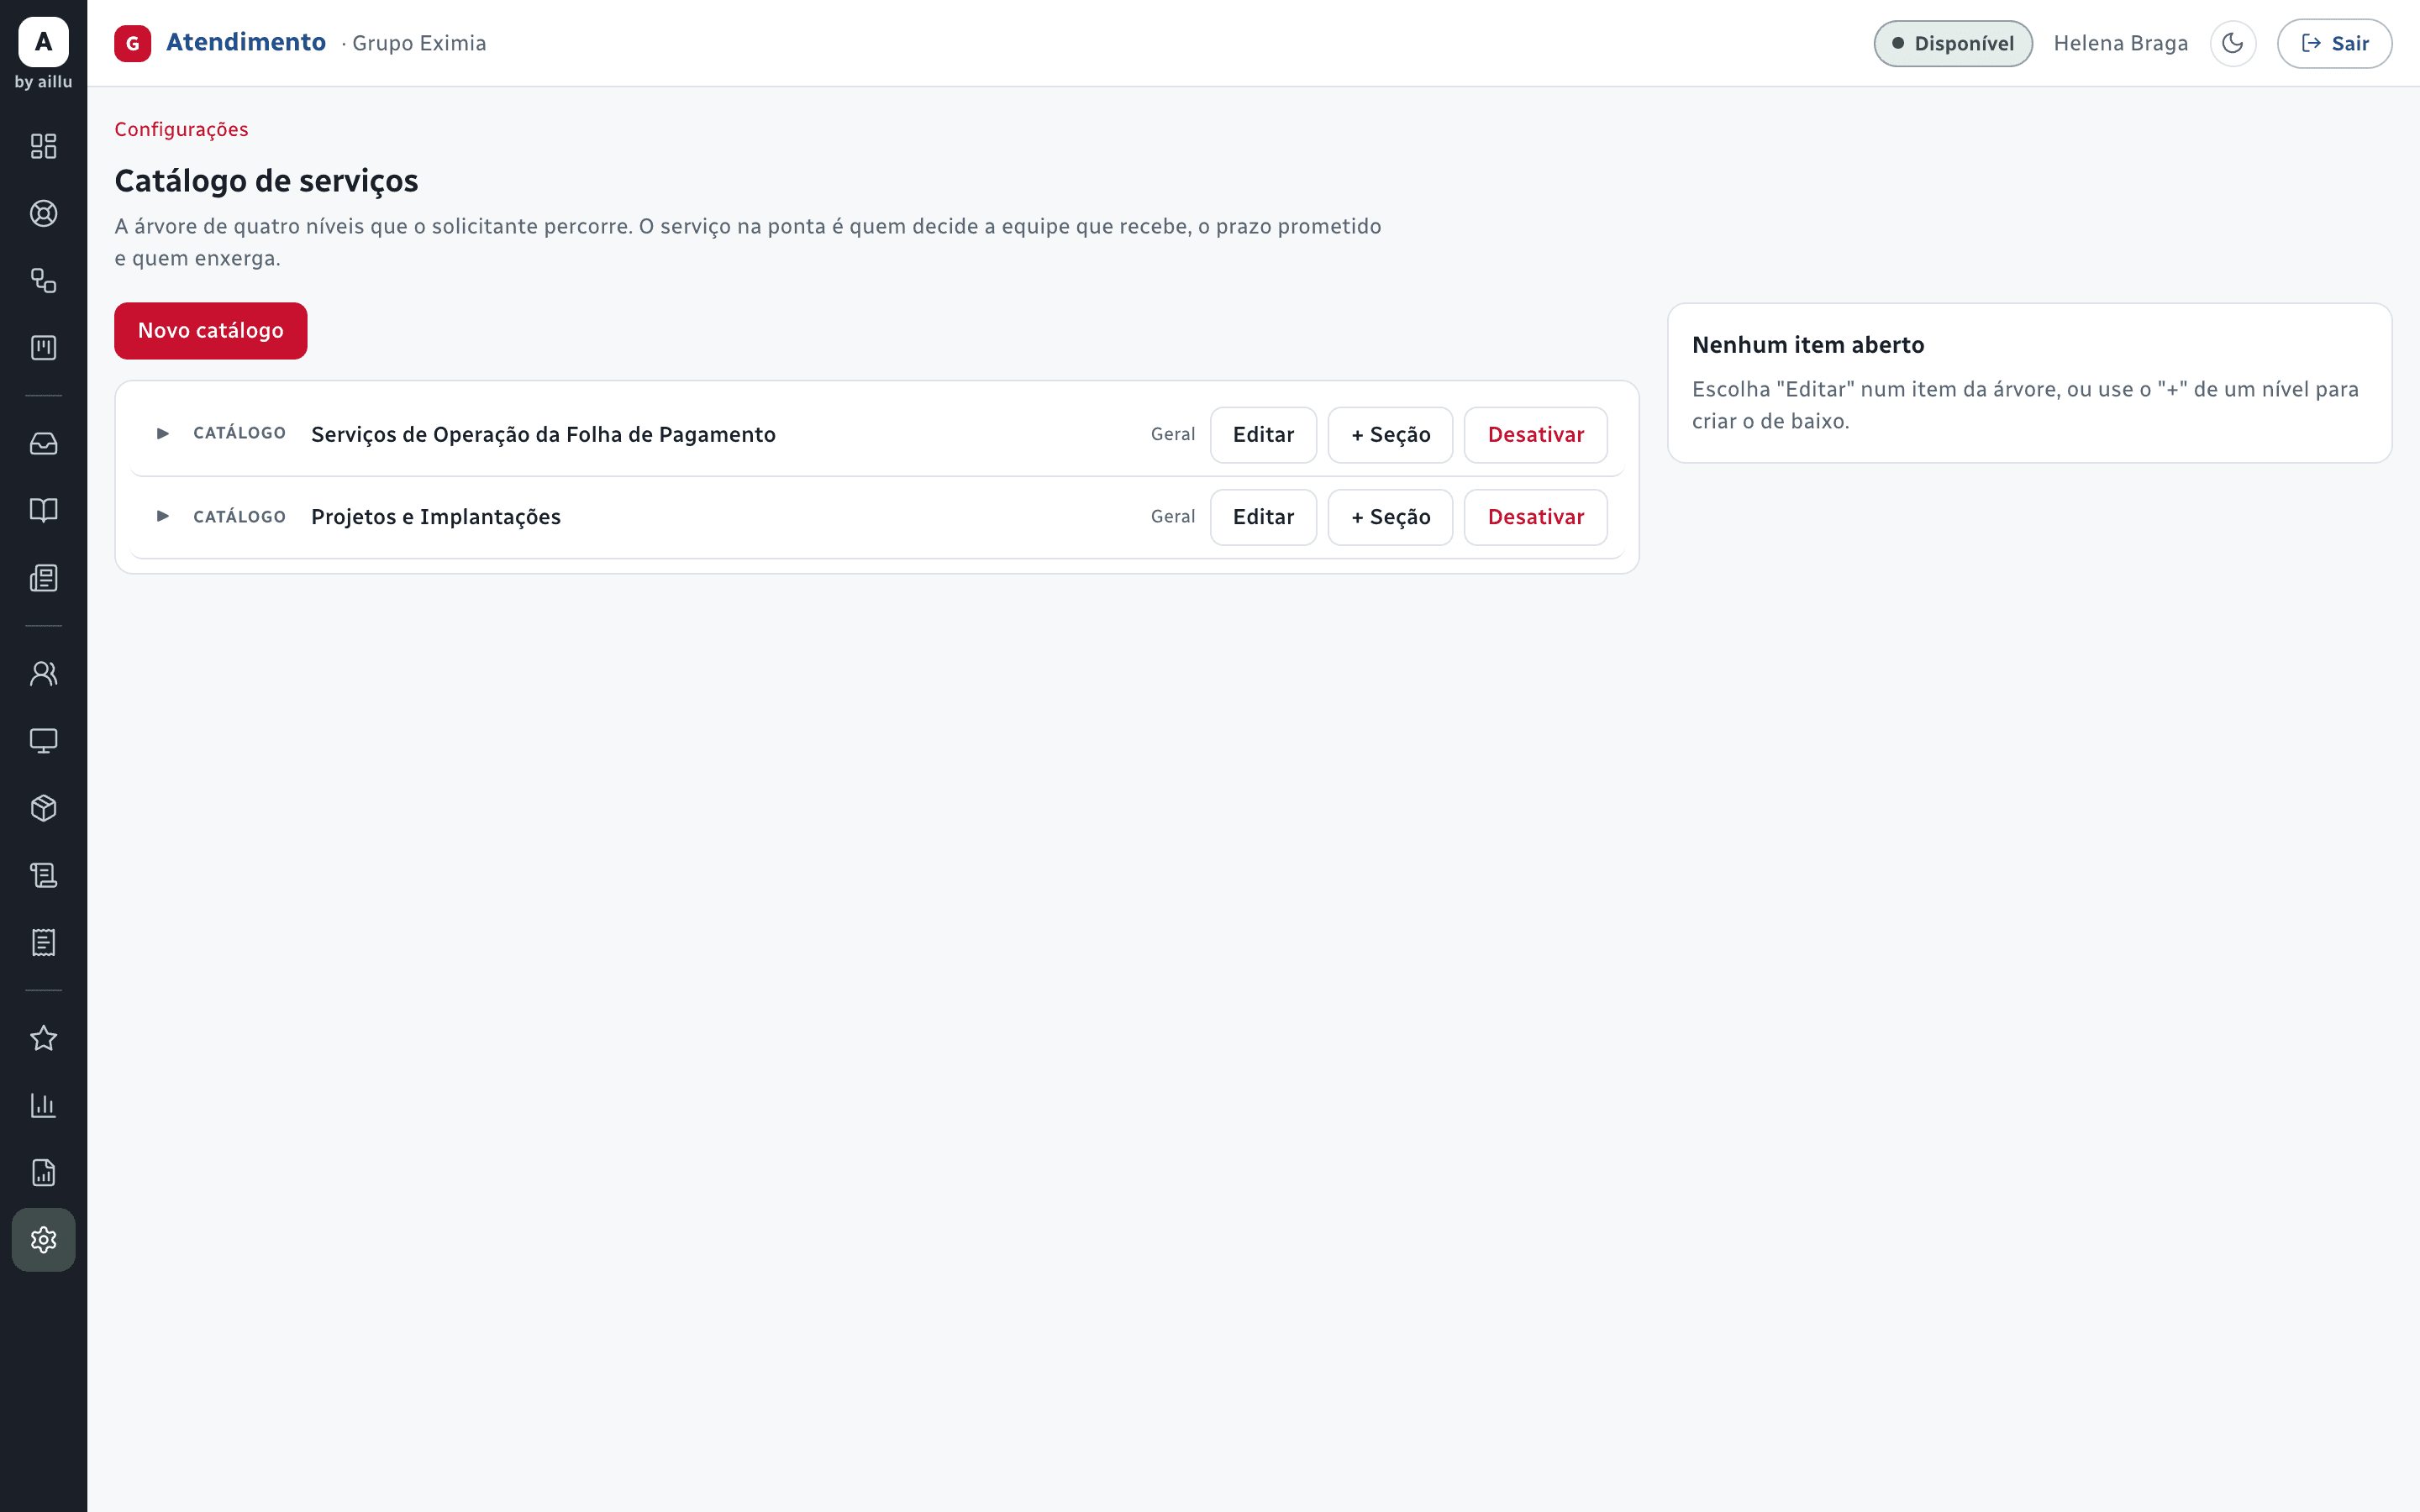This screenshot has height=1512, width=2420.
Task: Edit the Serviços de Operação da Folha catalog
Action: coord(1263,435)
